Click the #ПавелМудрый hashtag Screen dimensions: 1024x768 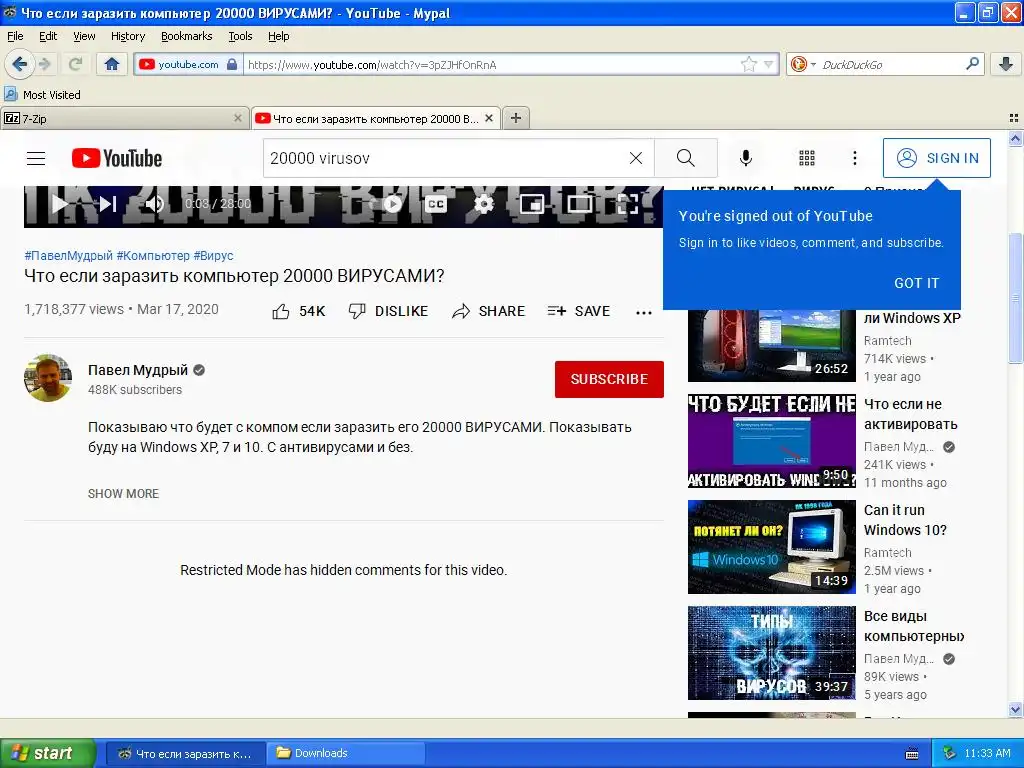69,256
